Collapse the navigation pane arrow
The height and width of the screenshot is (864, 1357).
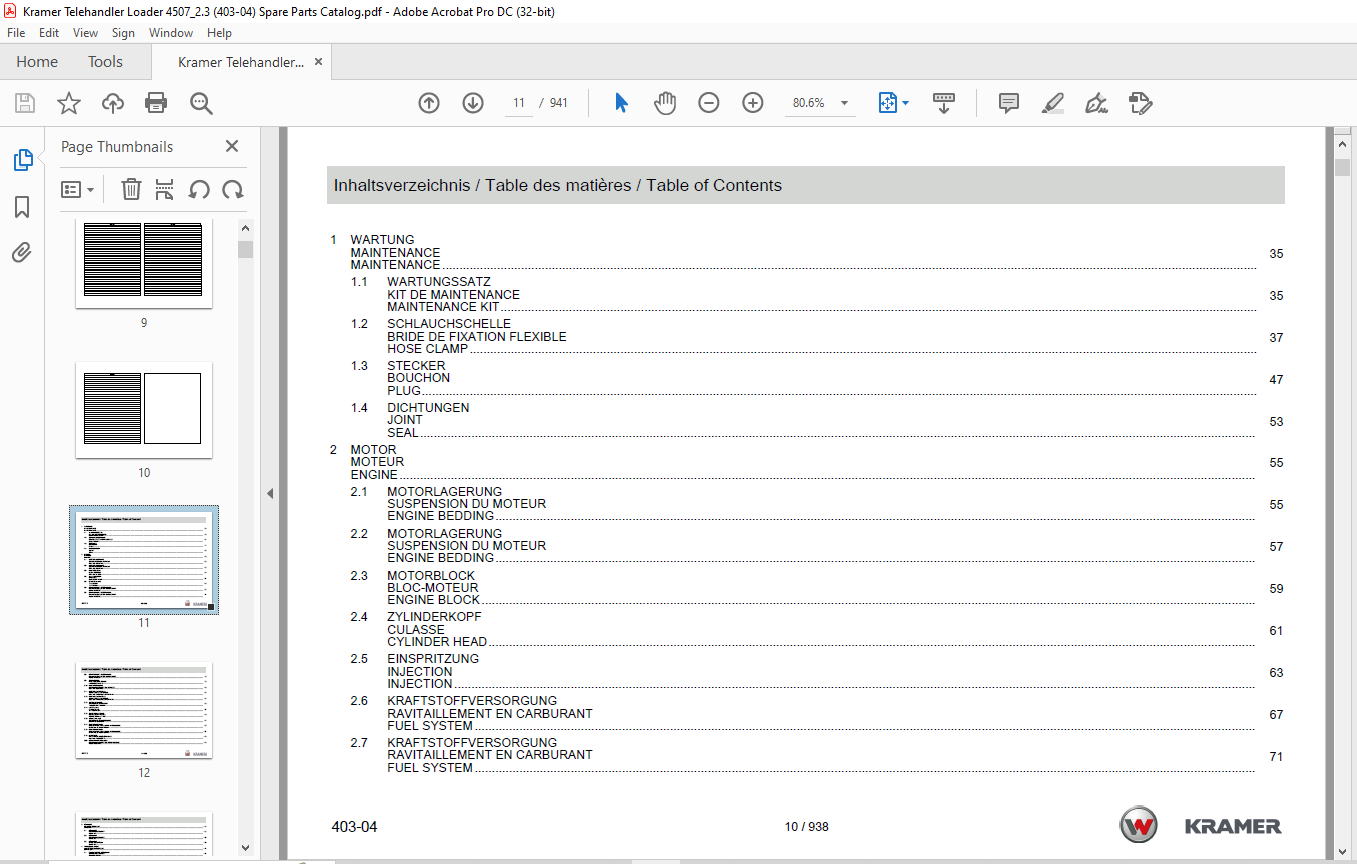[x=269, y=493]
